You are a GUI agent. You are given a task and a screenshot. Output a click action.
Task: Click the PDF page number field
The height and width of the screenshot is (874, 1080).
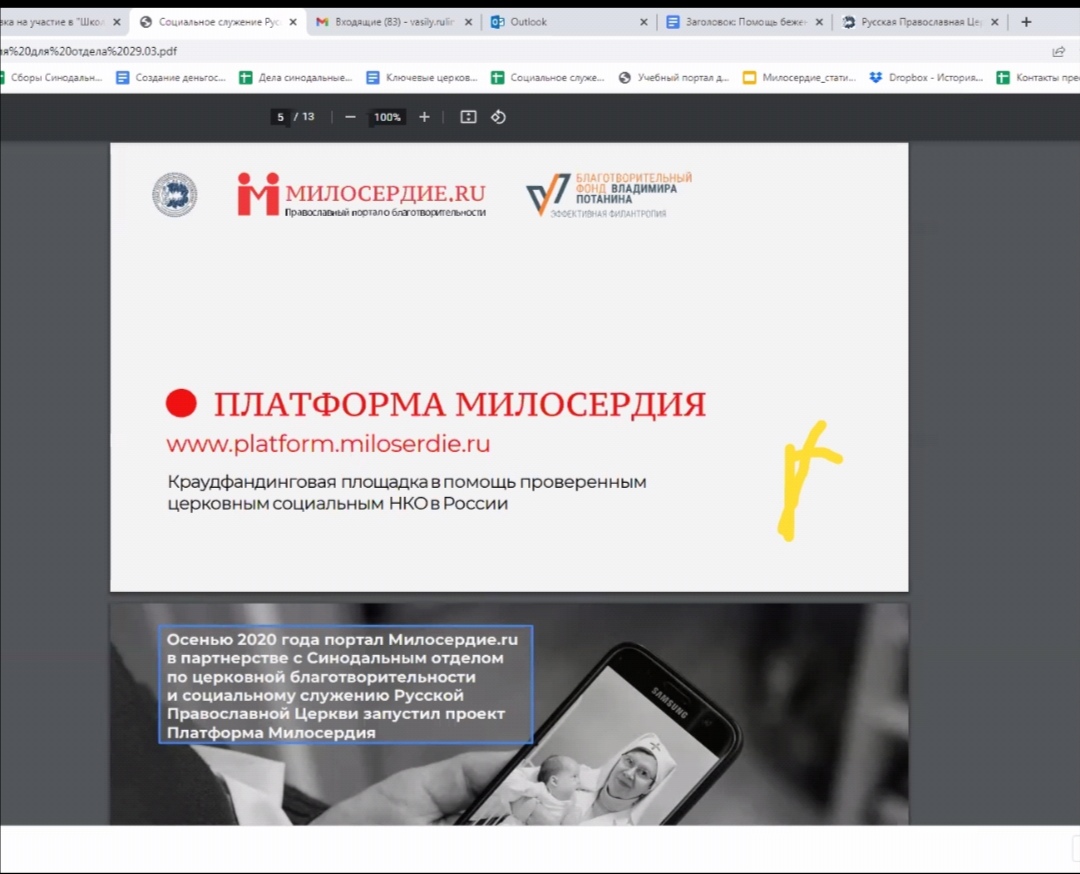point(281,117)
